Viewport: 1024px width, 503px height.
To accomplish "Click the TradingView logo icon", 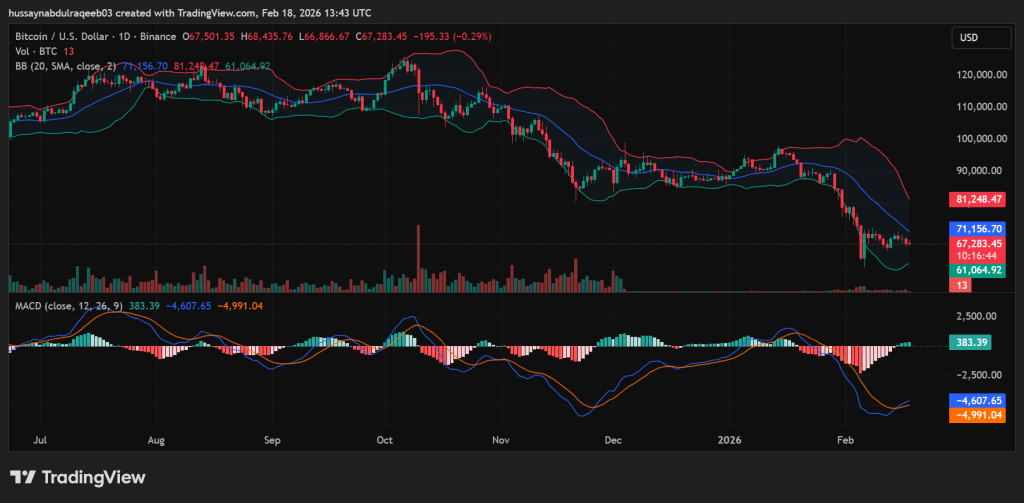I will pyautogui.click(x=22, y=479).
